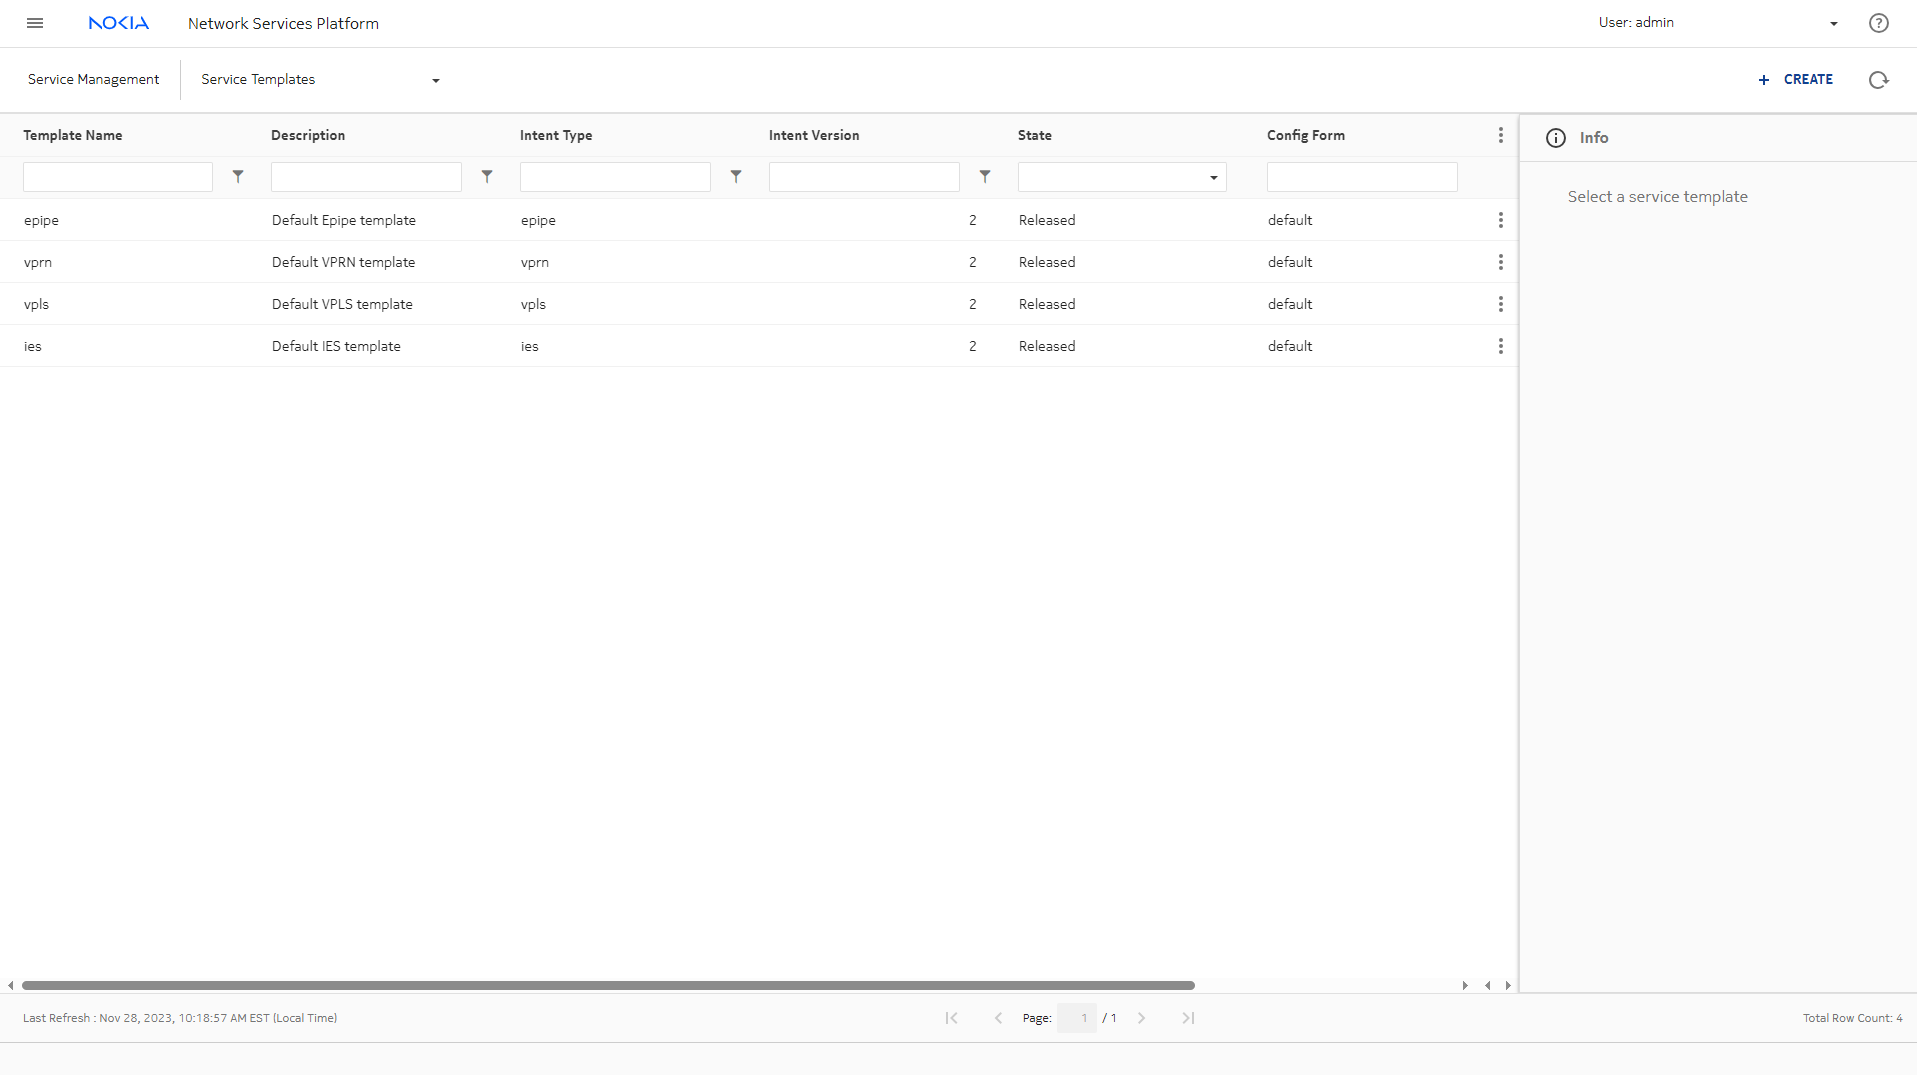Click the Intent Version filter icon

click(x=985, y=177)
